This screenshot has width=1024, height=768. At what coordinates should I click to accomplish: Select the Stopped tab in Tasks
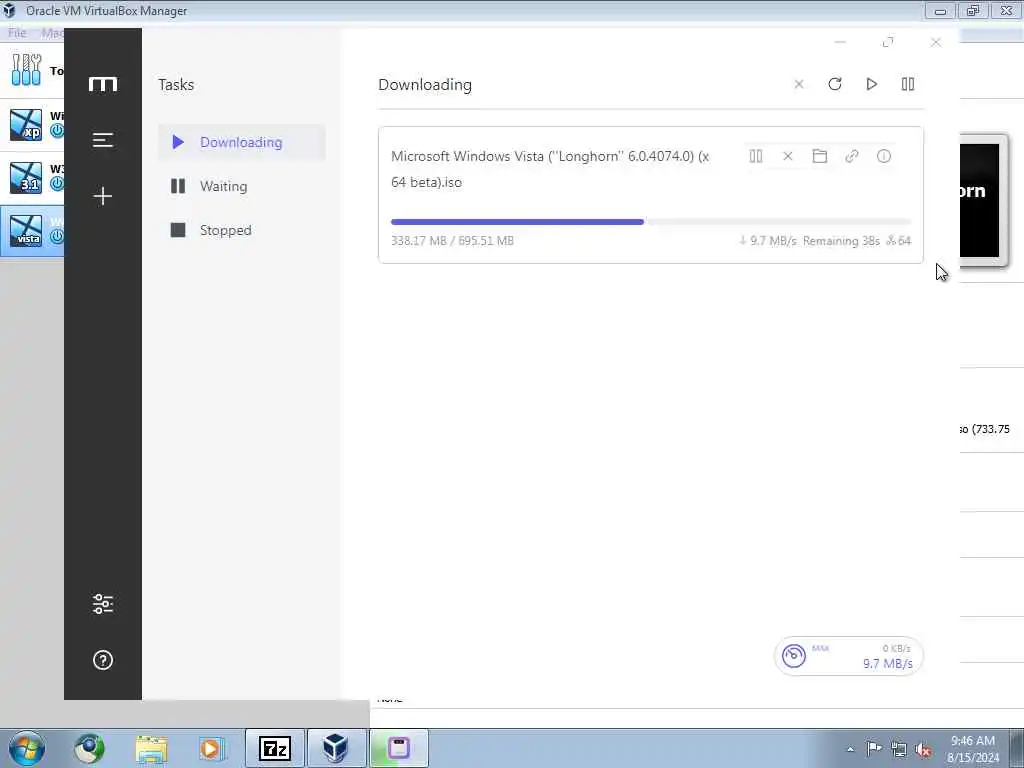point(242,230)
